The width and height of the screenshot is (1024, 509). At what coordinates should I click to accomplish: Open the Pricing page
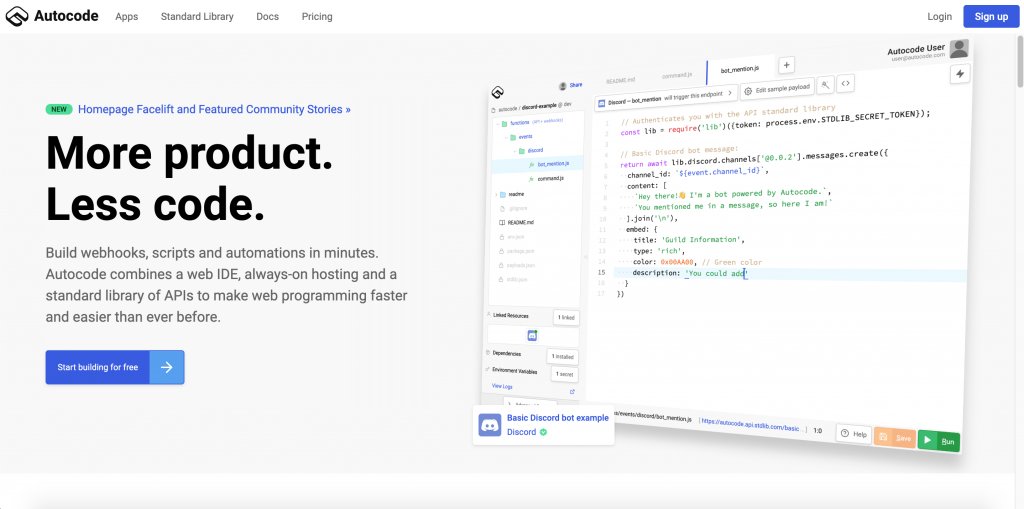click(317, 17)
